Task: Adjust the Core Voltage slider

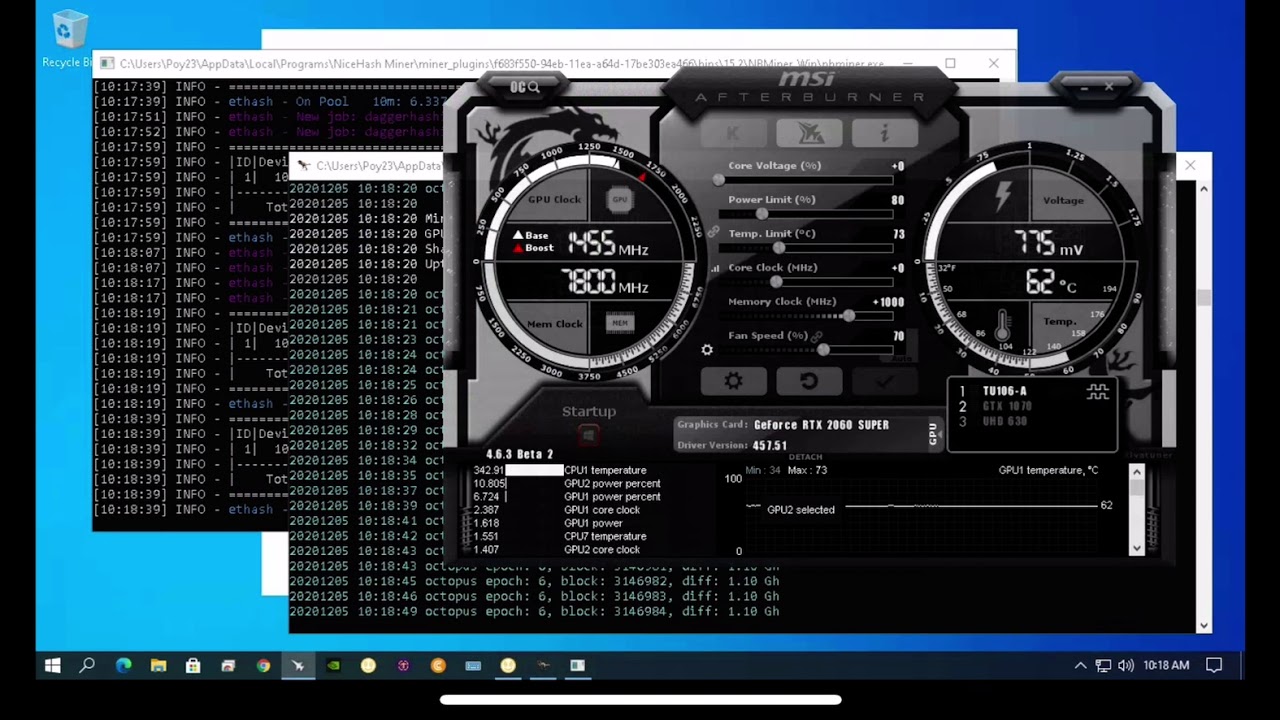Action: pos(806,180)
